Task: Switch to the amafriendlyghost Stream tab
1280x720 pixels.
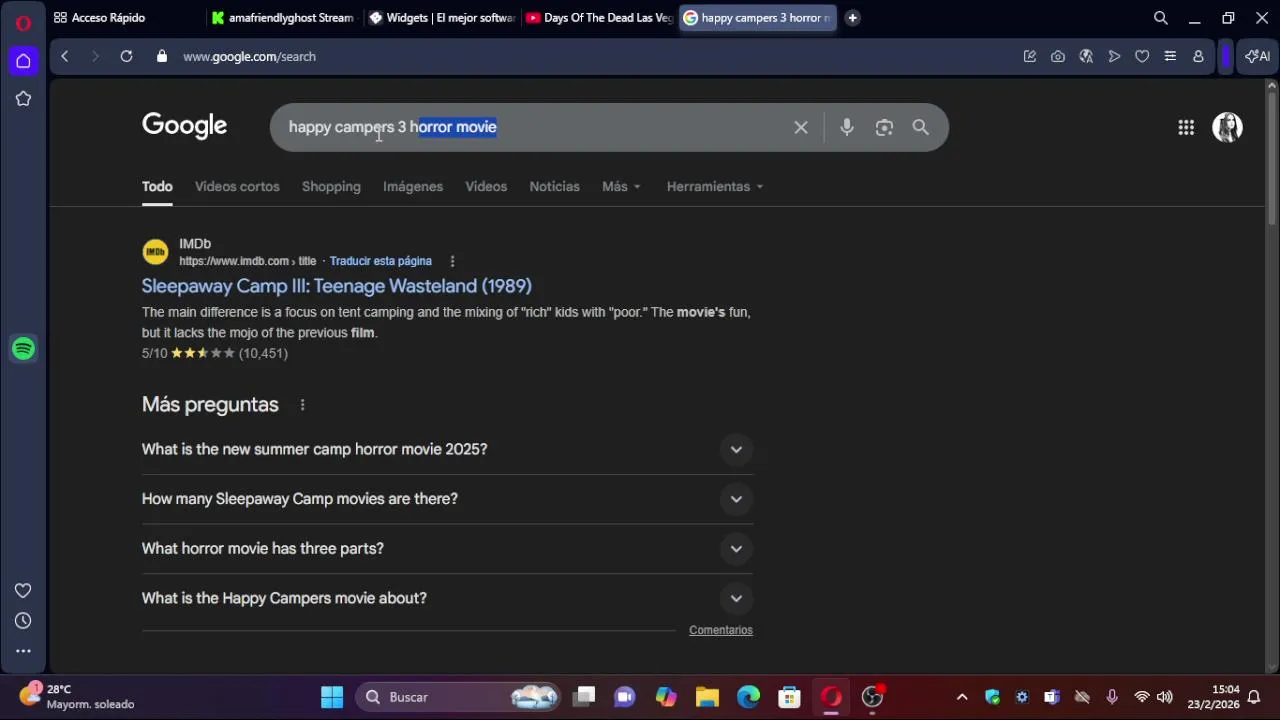Action: (x=284, y=18)
